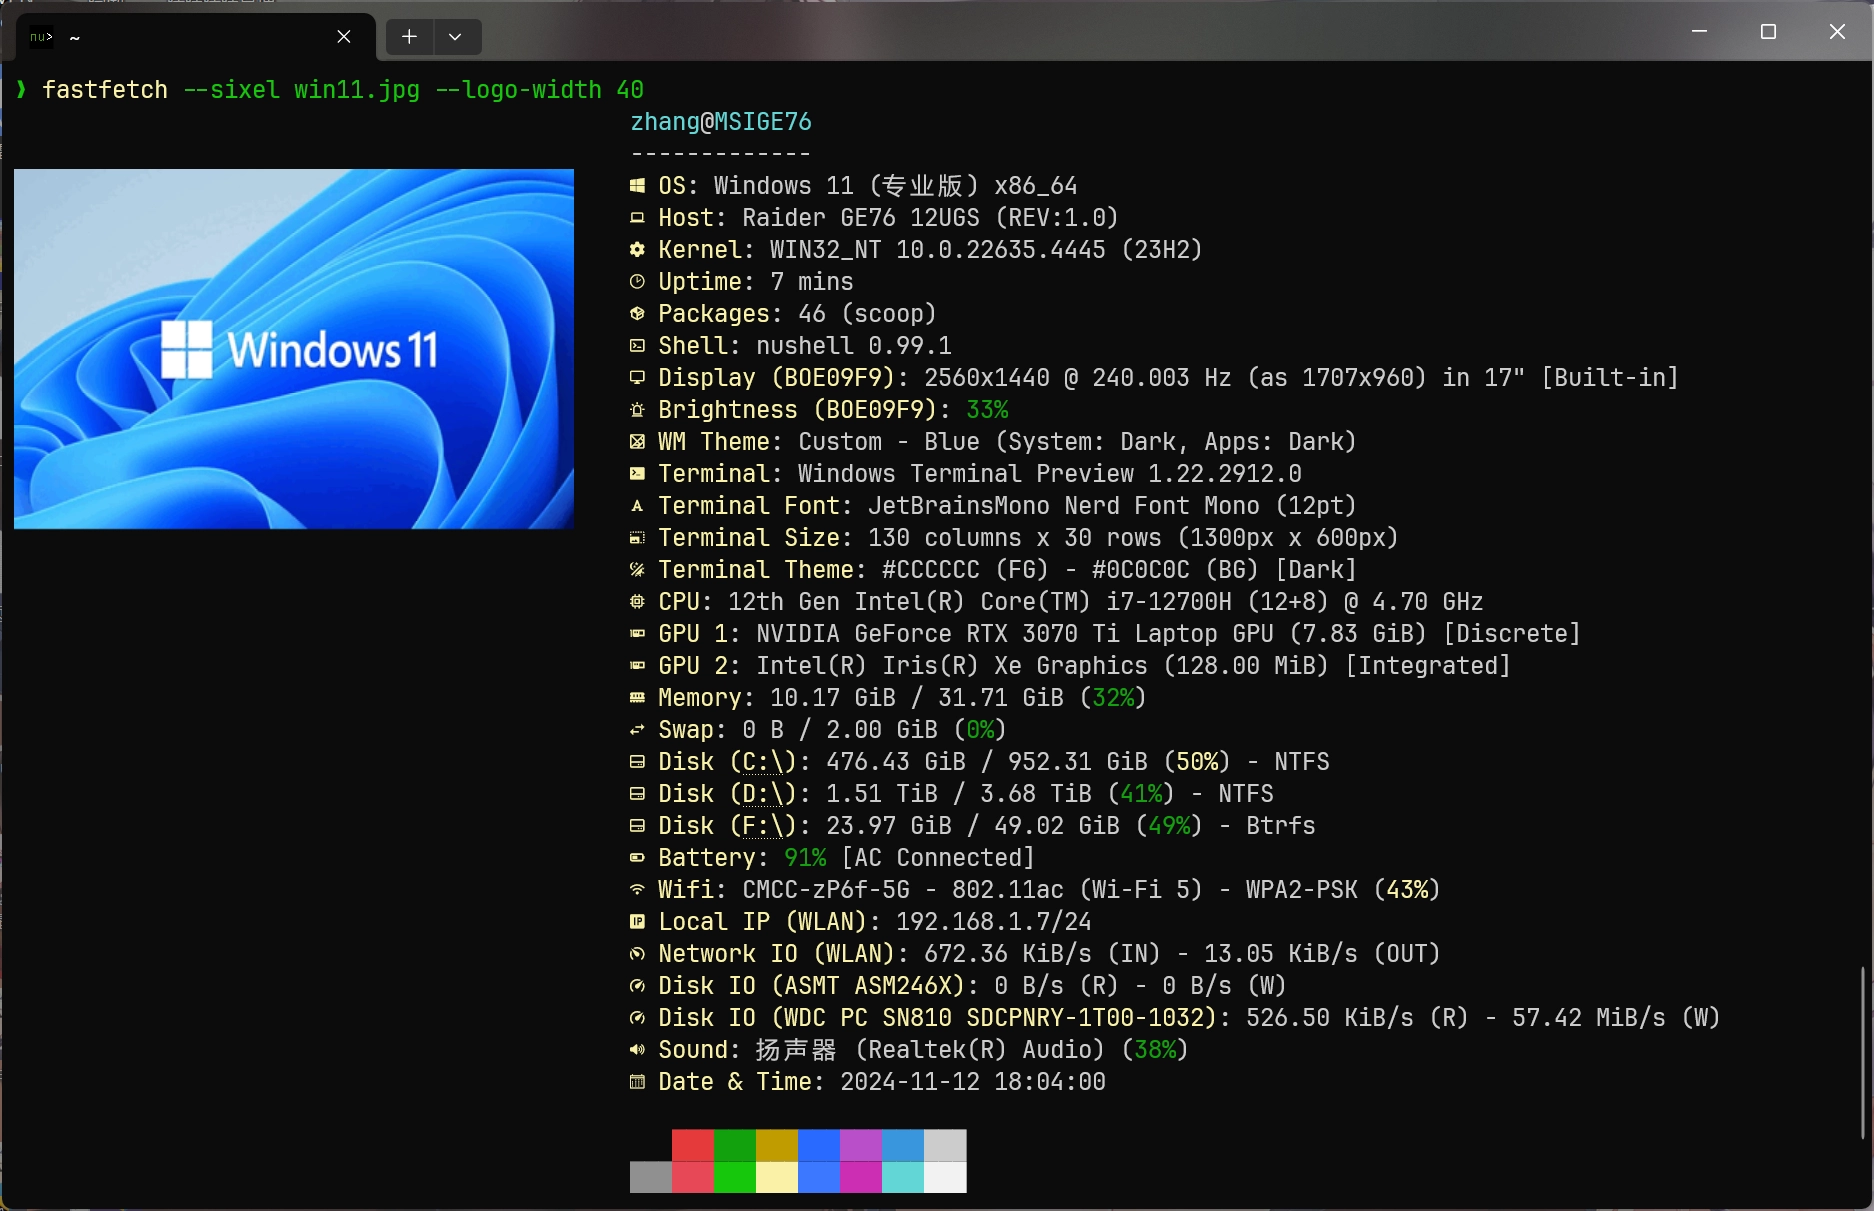Click the drive icon beside Disk (D:\)
Image resolution: width=1874 pixels, height=1211 pixels.
click(x=637, y=794)
